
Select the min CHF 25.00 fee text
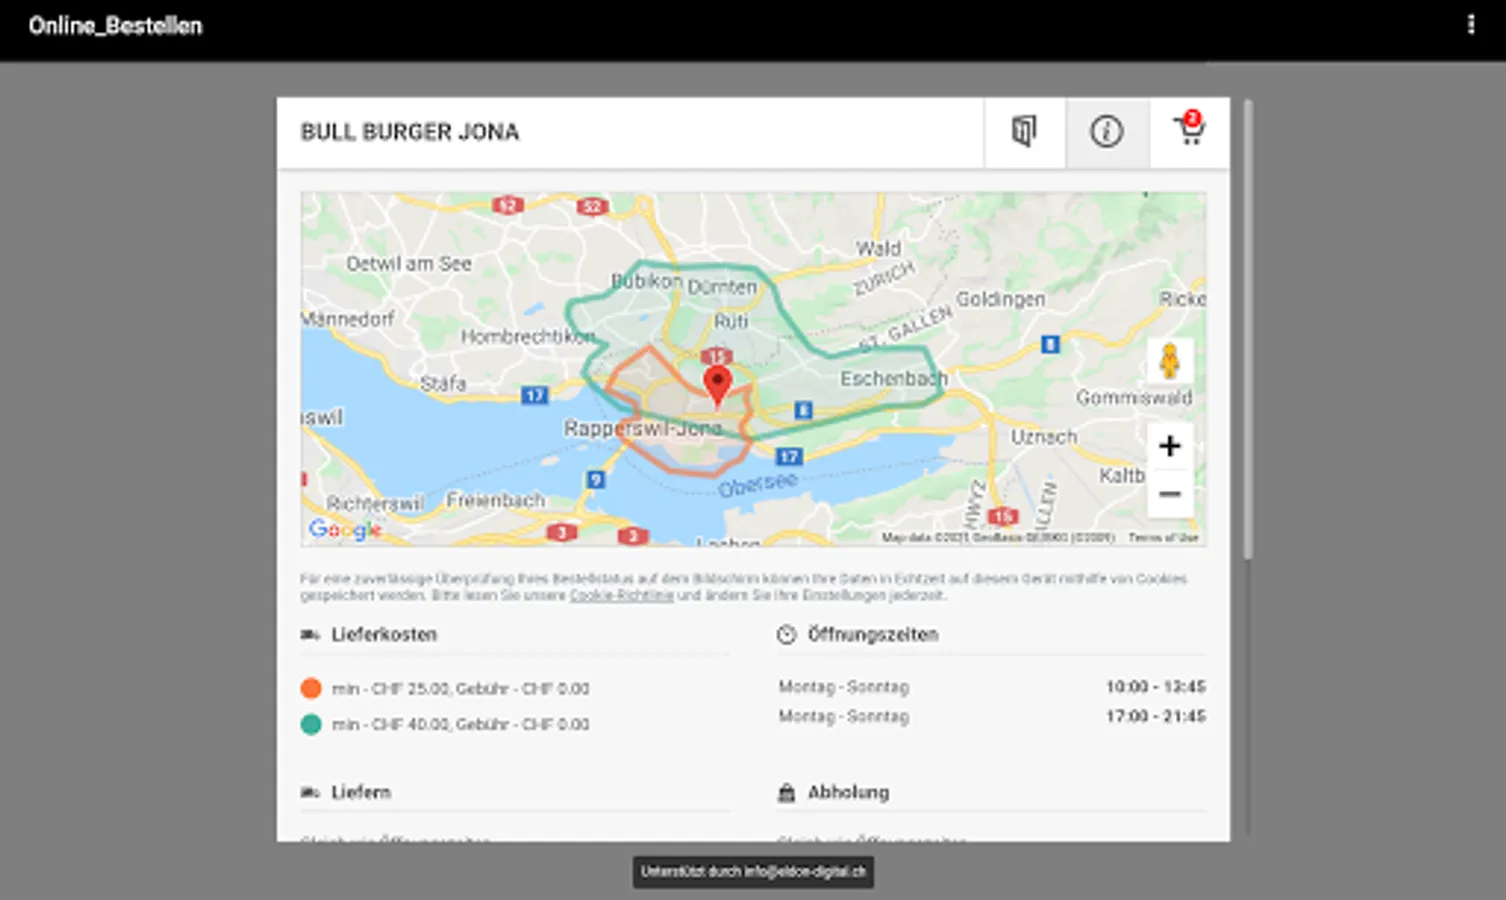(460, 689)
